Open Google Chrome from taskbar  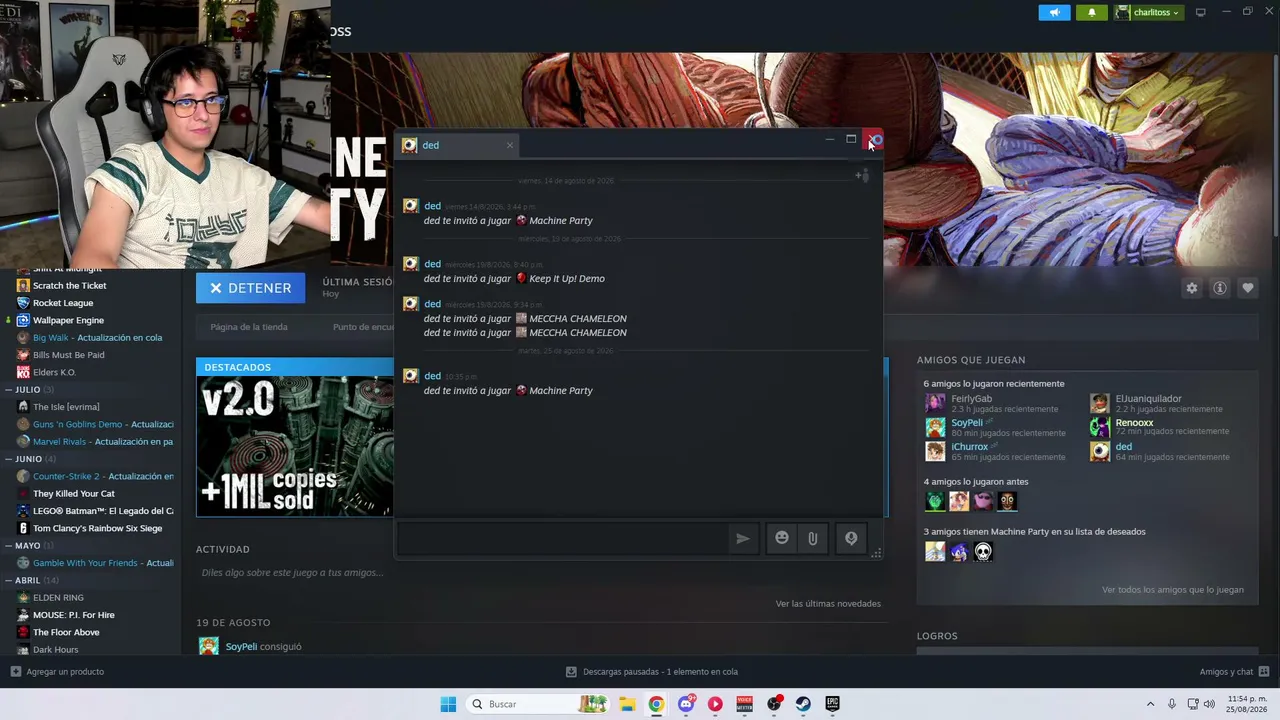(x=656, y=704)
